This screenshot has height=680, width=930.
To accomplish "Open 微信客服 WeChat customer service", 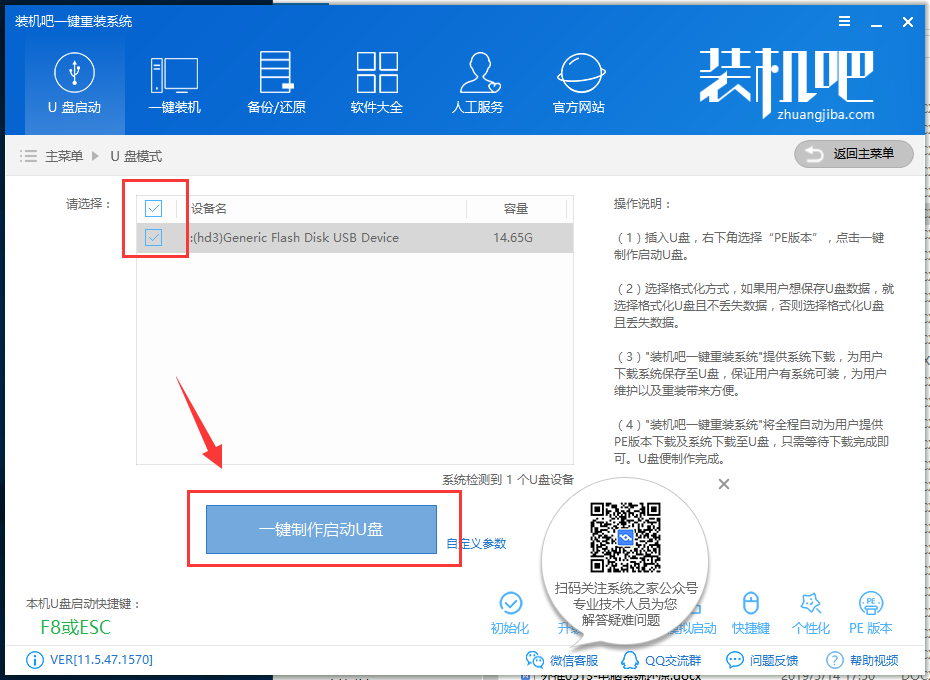I will point(563,660).
